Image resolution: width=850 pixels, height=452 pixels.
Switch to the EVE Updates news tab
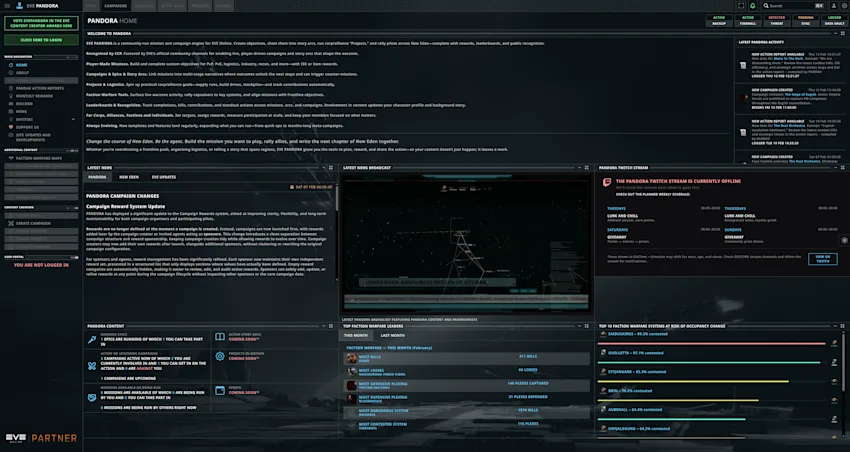(x=164, y=177)
